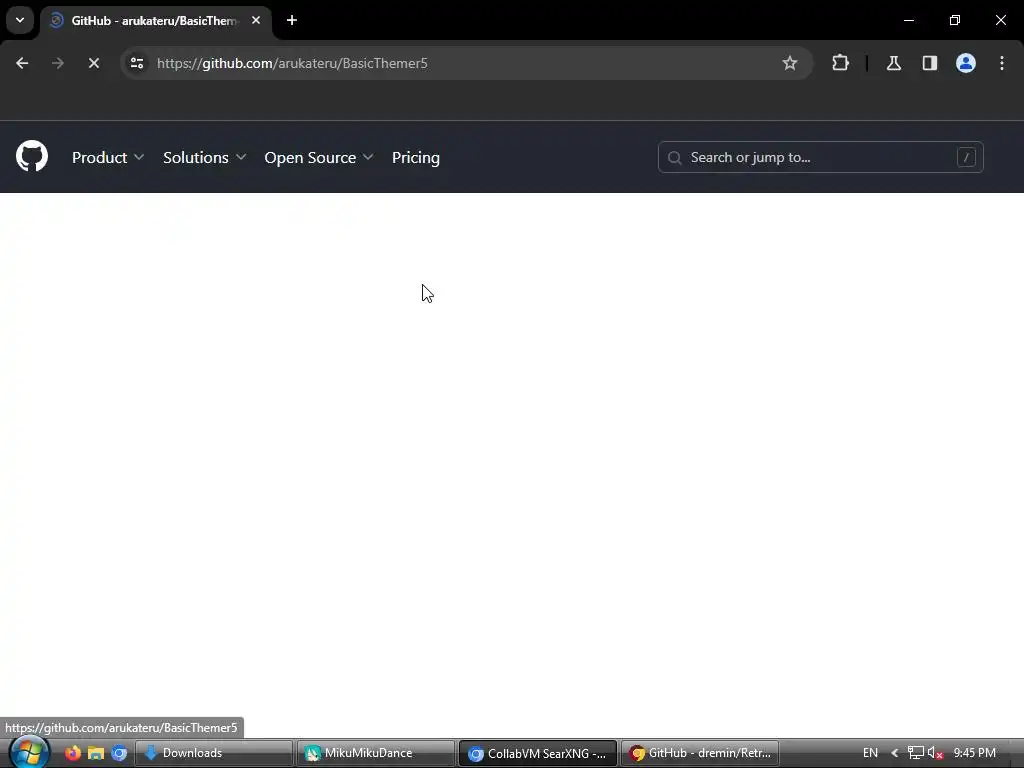1024x768 pixels.
Task: Open the tab search dropdown
Action: coord(20,20)
